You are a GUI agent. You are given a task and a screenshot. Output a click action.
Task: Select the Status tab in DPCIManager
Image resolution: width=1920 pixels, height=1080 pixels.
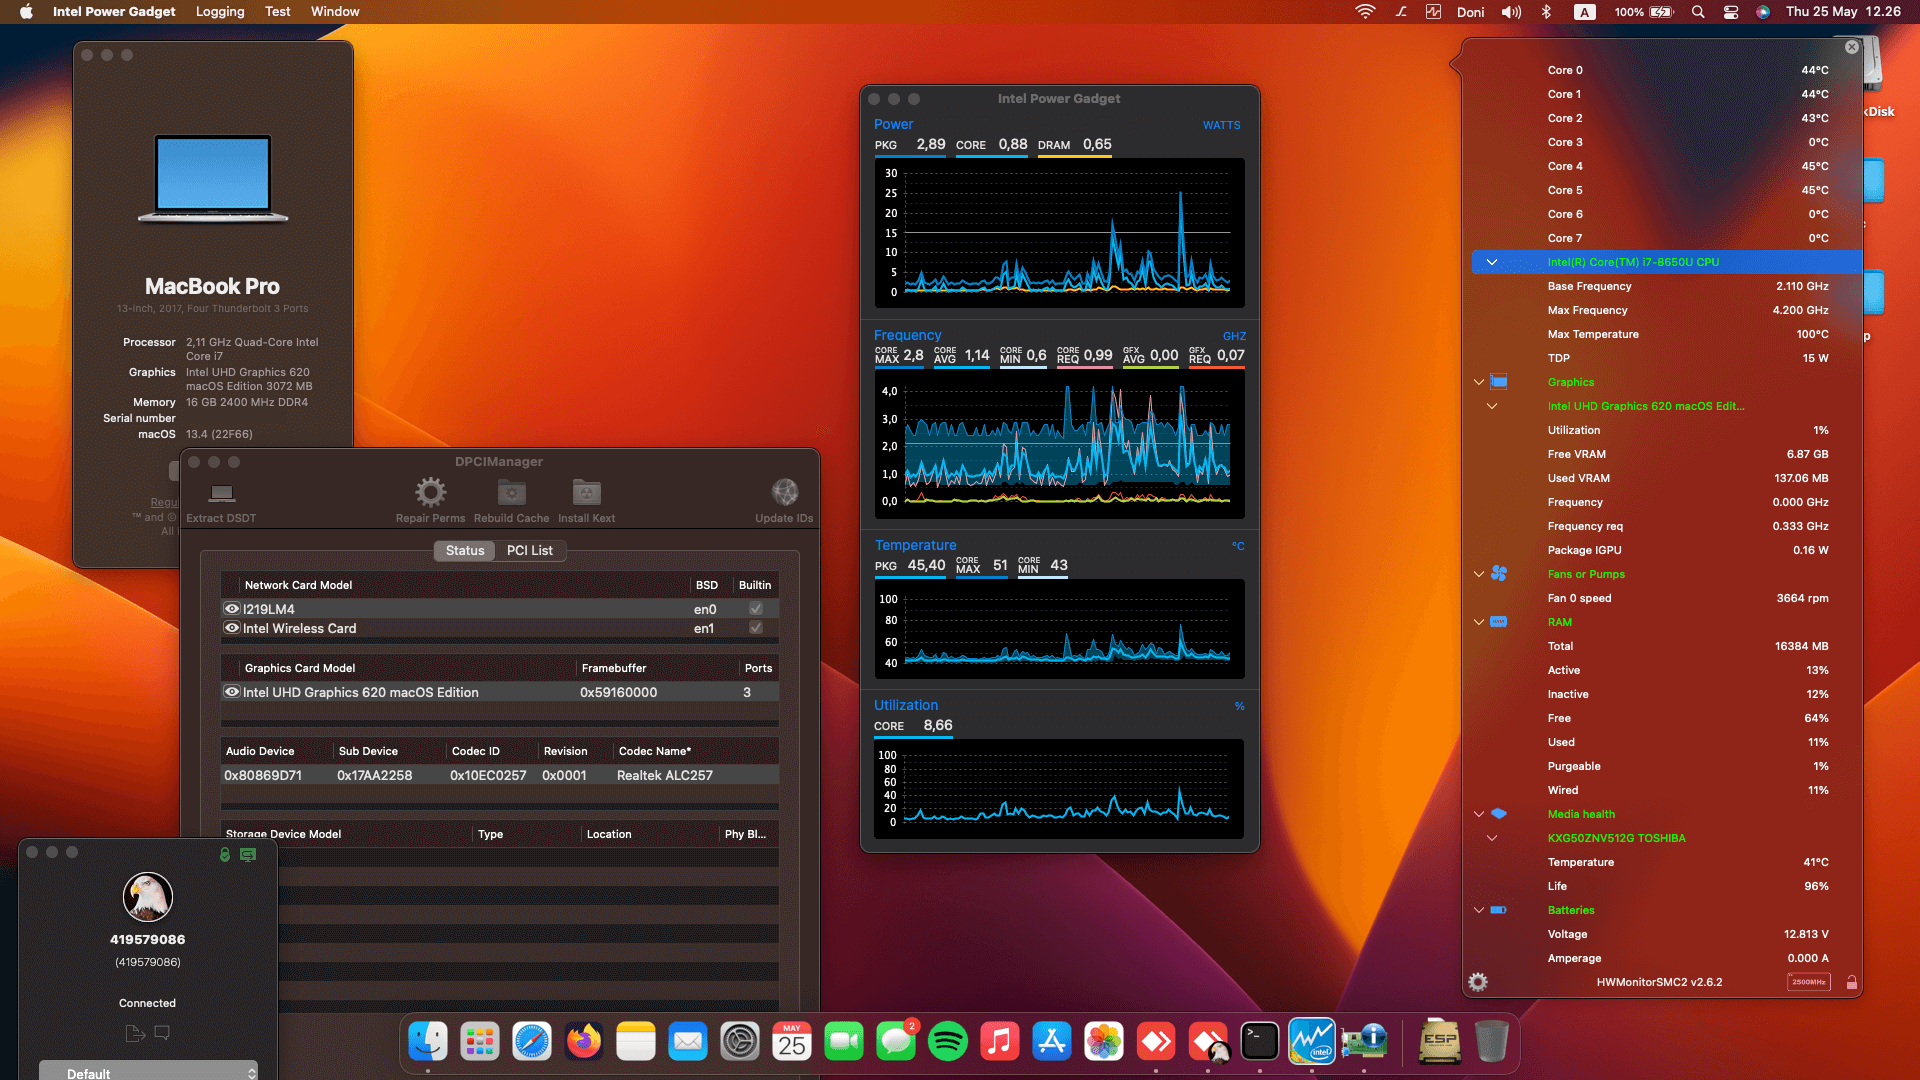click(465, 550)
